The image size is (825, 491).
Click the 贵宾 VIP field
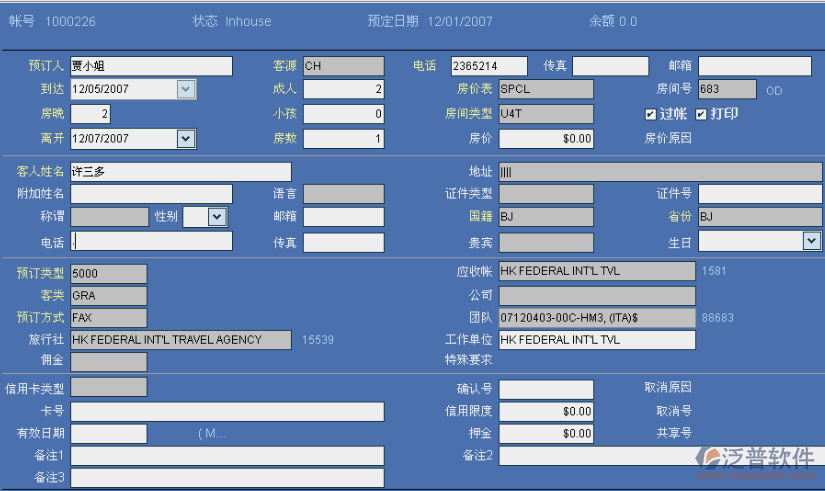click(x=546, y=243)
